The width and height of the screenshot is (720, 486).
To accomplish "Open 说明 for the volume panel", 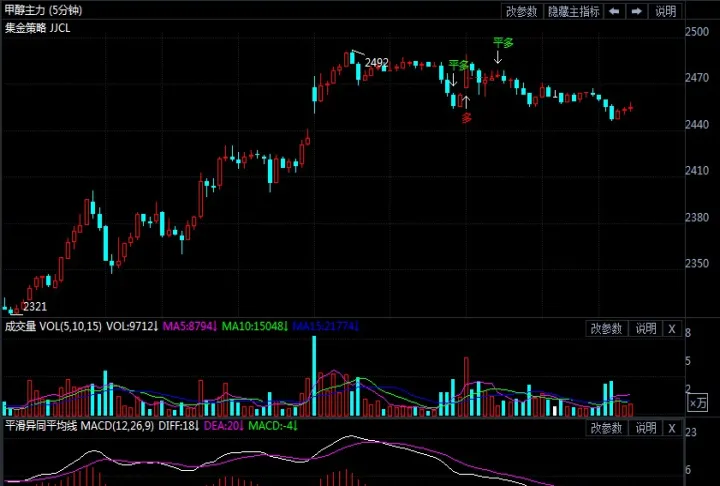I will click(645, 328).
